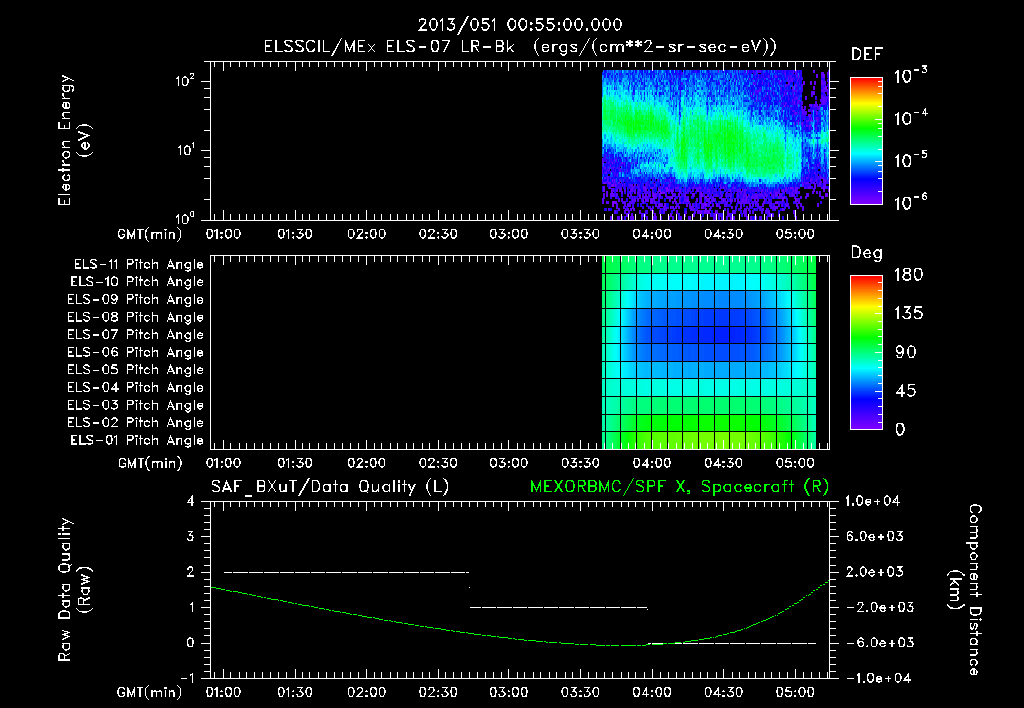Click the green spacecraft orbit curve
This screenshot has width=1024, height=708.
tap(519, 637)
